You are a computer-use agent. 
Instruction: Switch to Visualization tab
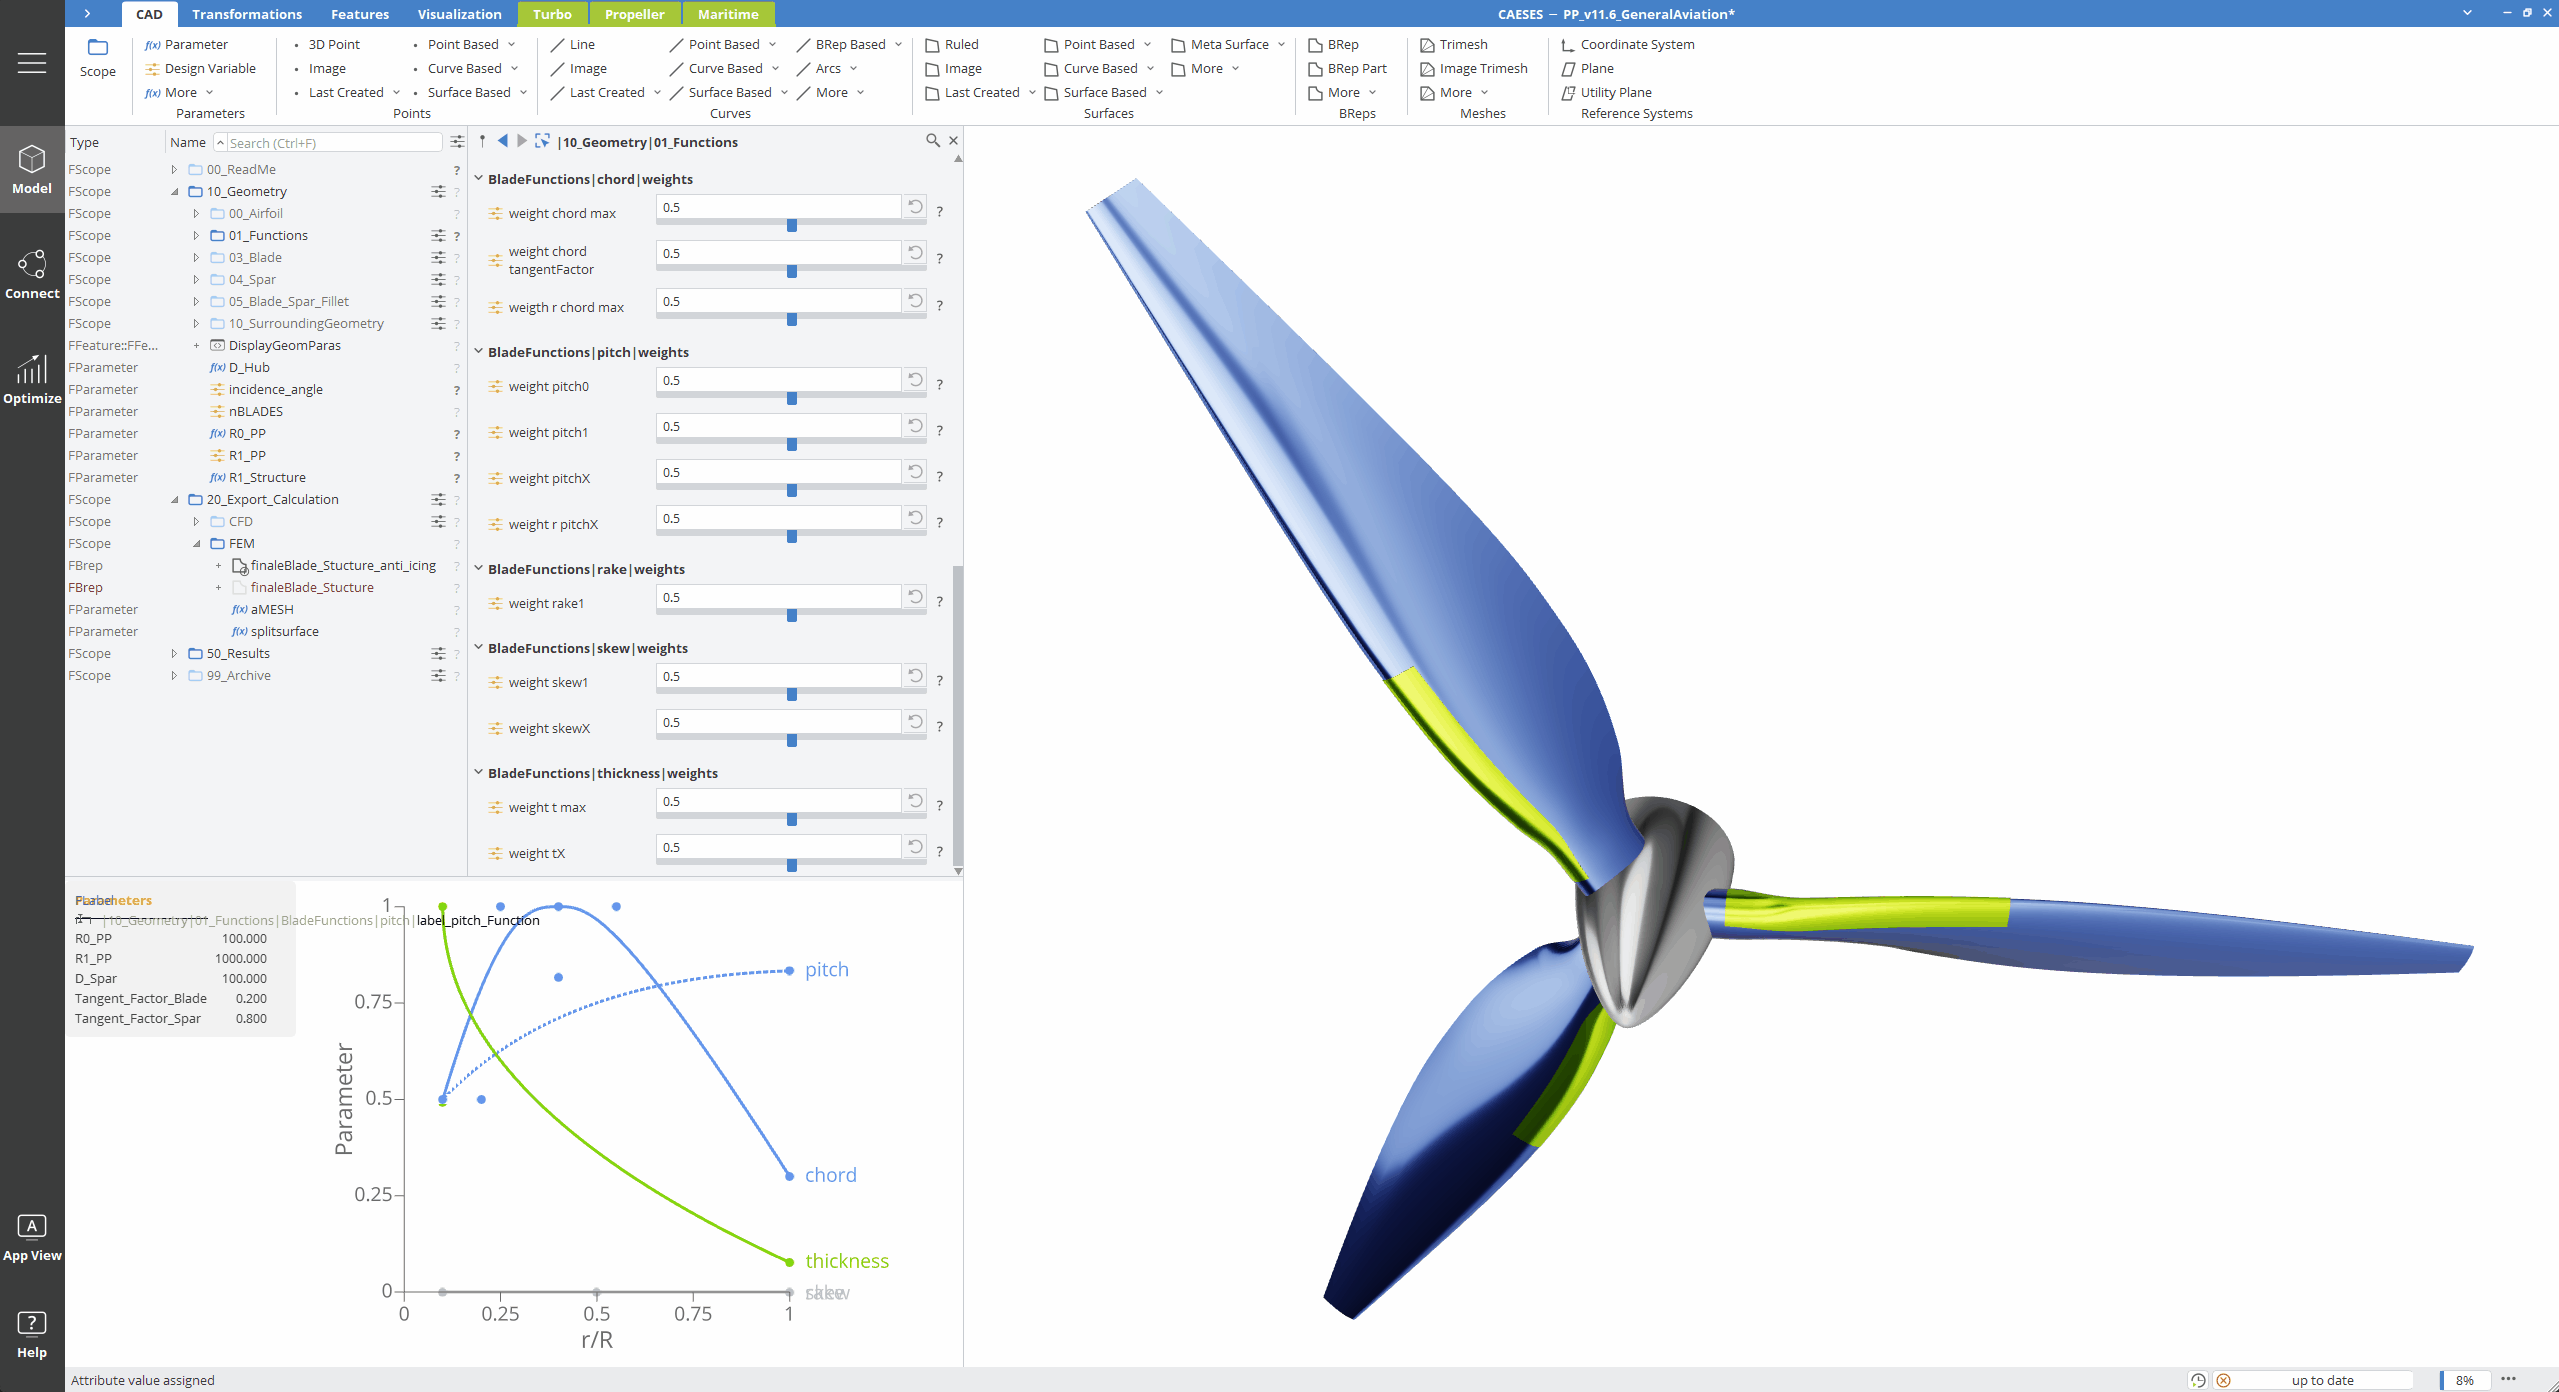(460, 14)
